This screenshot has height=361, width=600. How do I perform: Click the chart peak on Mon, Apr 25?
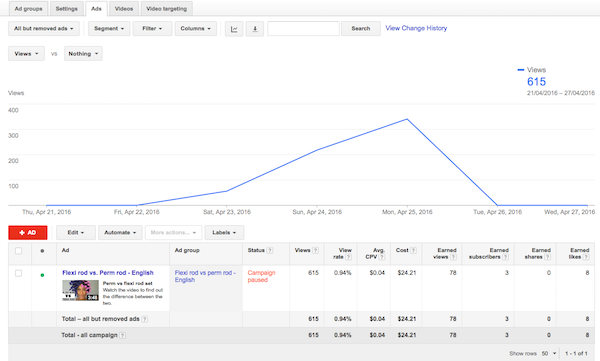(x=407, y=119)
